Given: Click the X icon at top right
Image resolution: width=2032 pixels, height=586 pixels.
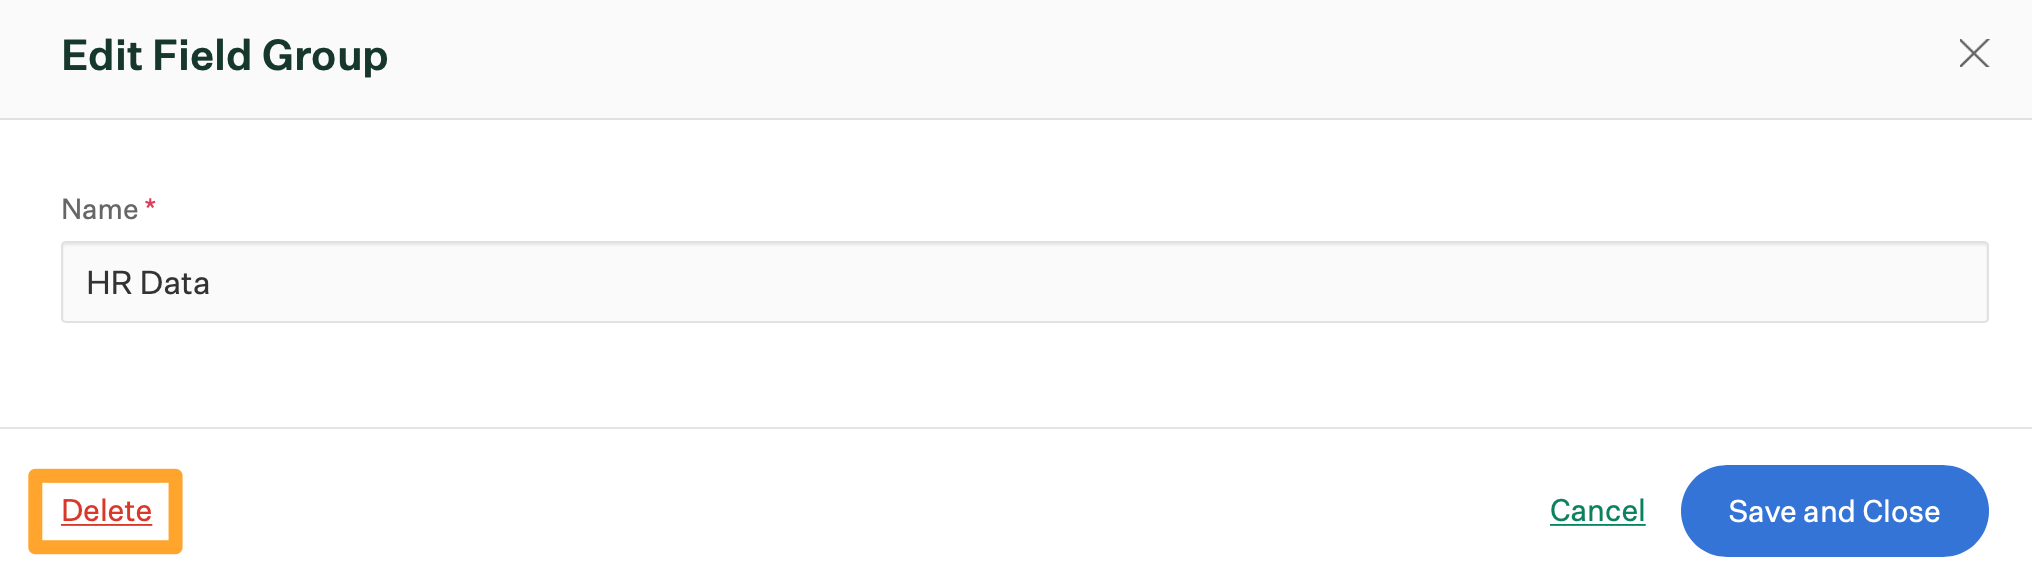Looking at the screenshot, I should click(x=1974, y=53).
